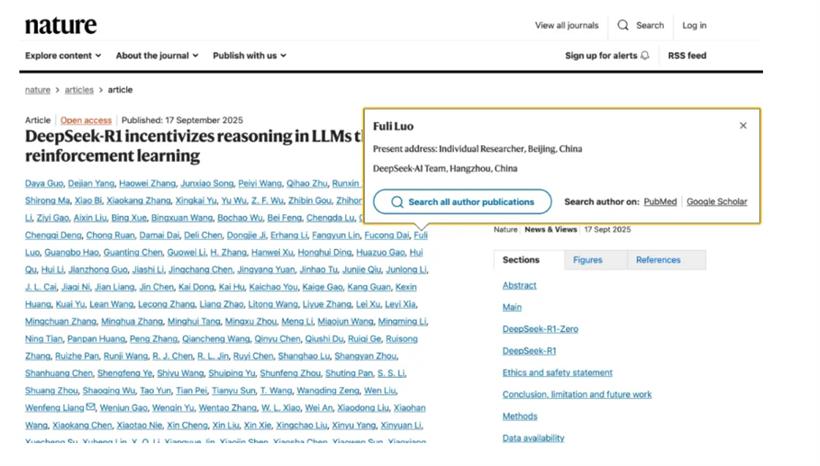The image size is (820, 466).
Task: Click author Wenfeng Liang
Action: 54,408
